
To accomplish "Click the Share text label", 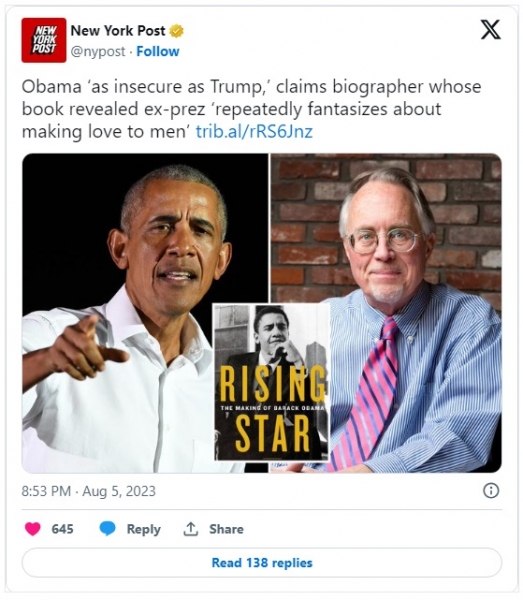I will click(x=226, y=529).
